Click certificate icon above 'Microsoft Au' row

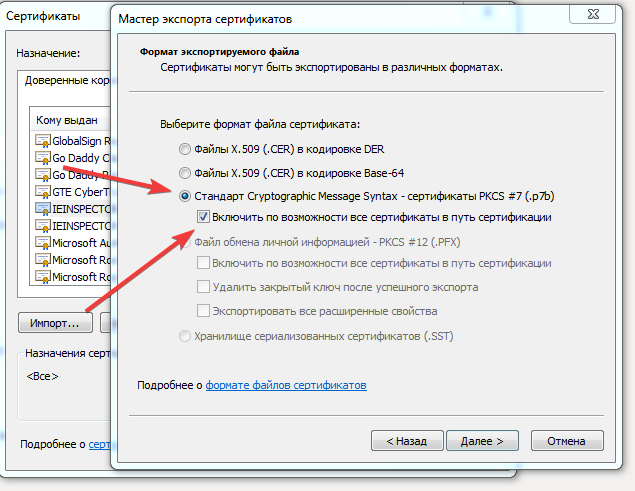[x=43, y=226]
